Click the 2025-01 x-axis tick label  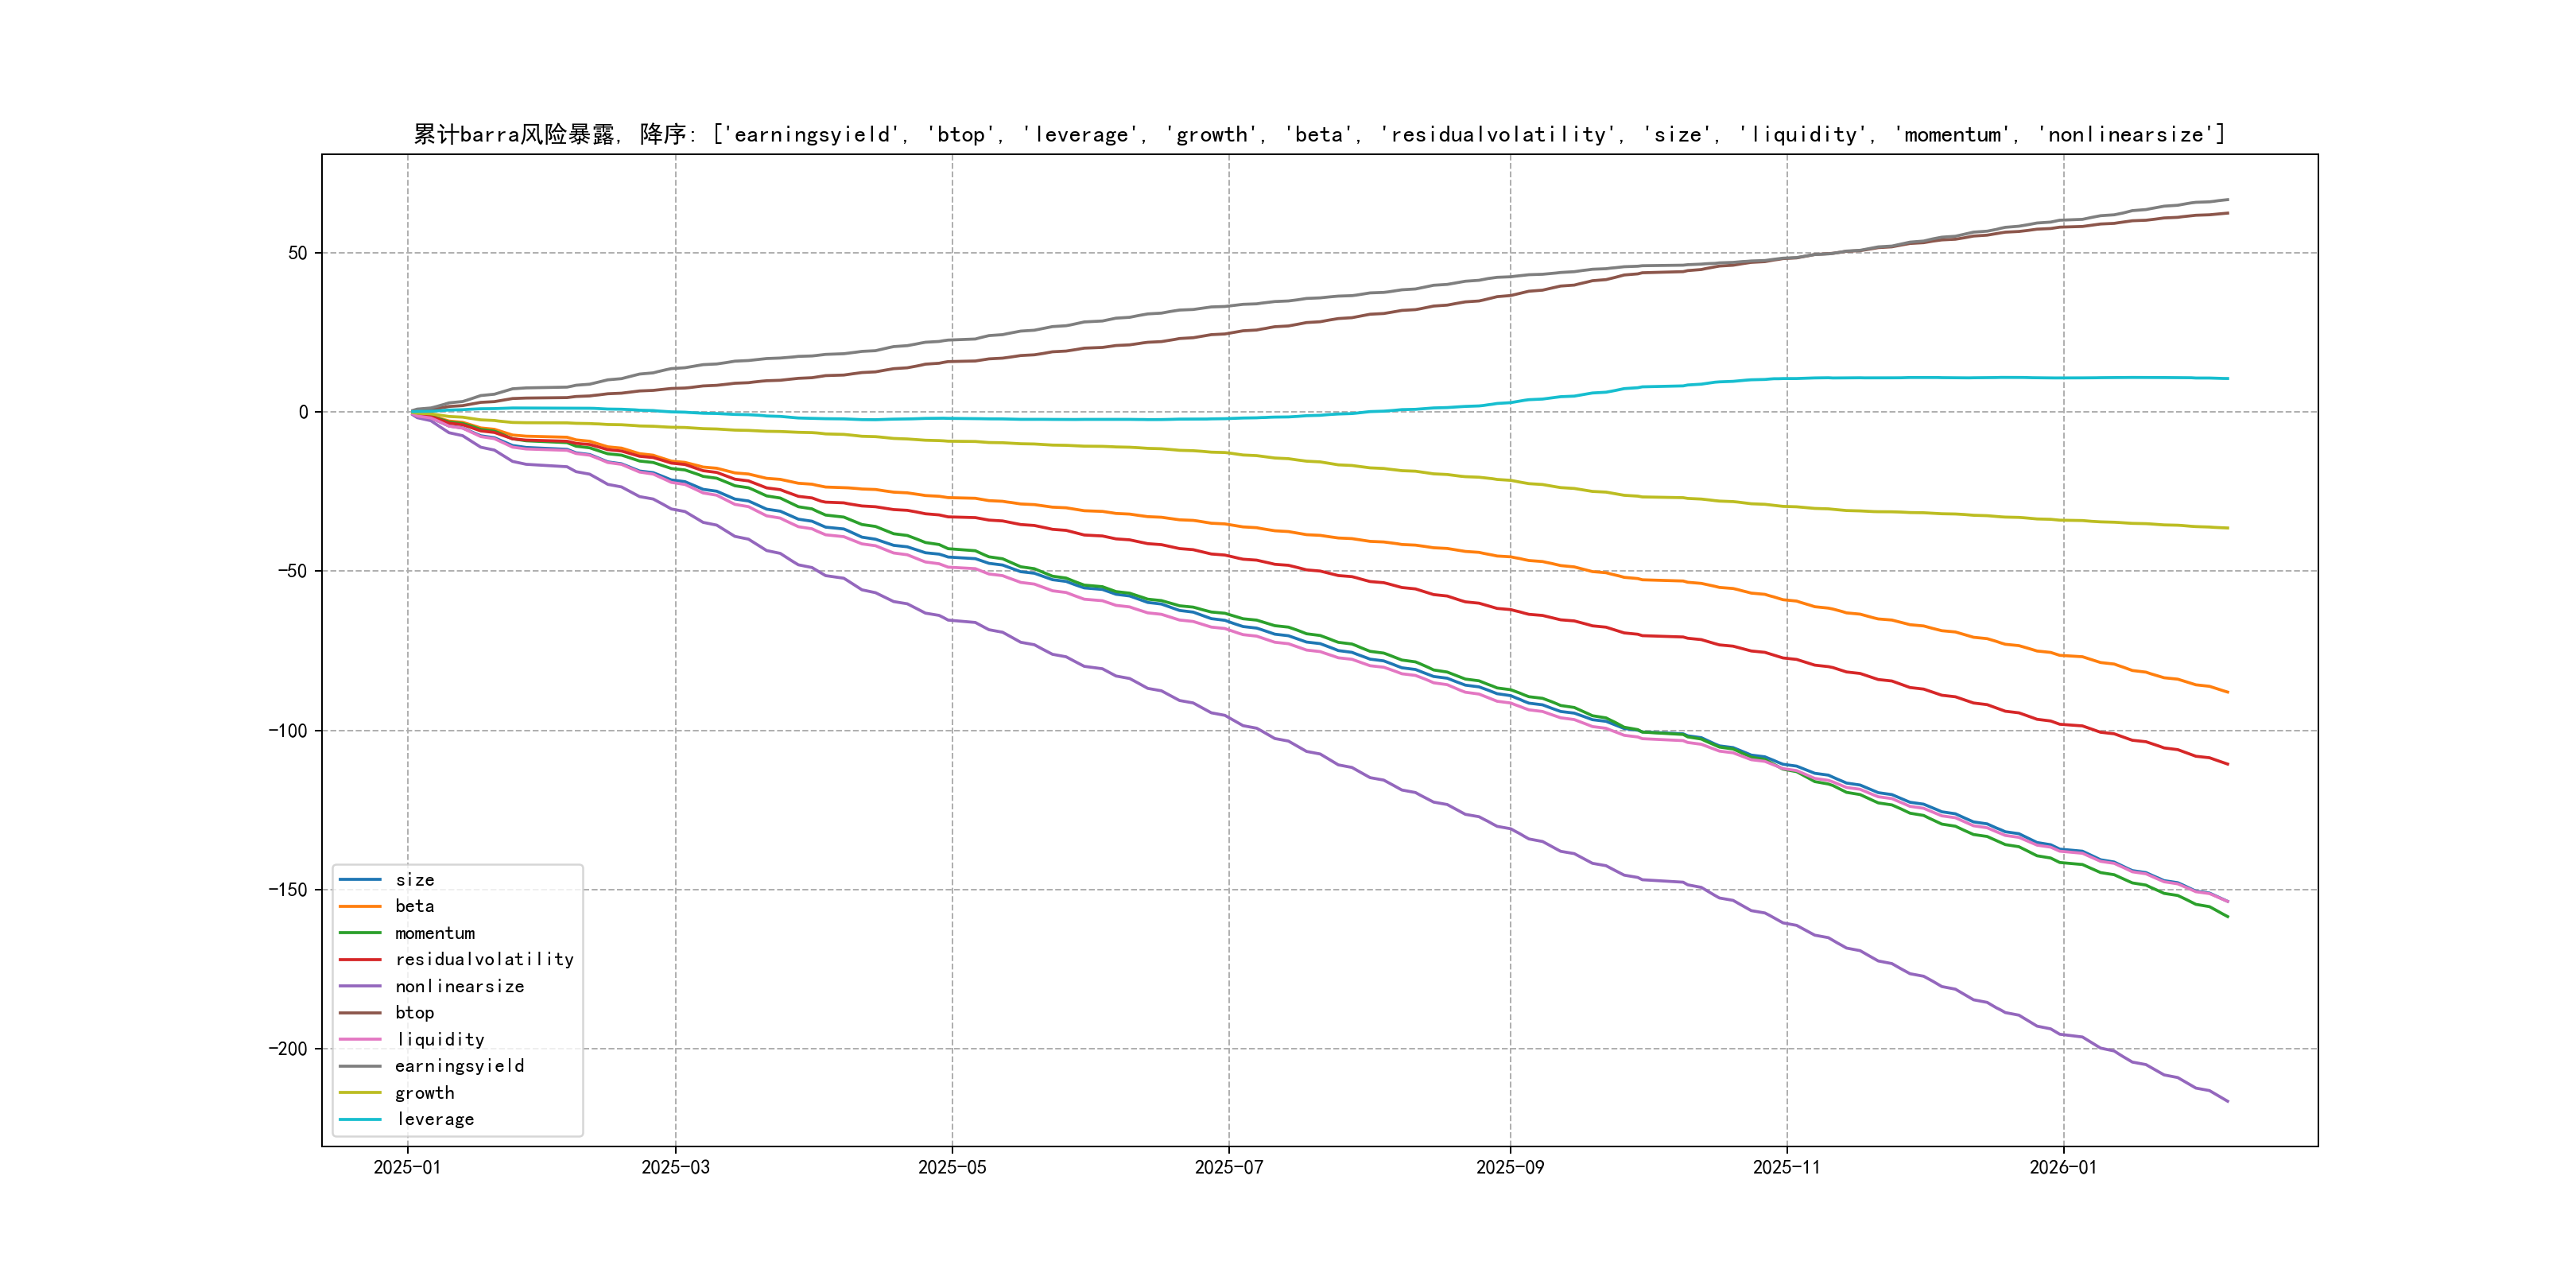[407, 1167]
